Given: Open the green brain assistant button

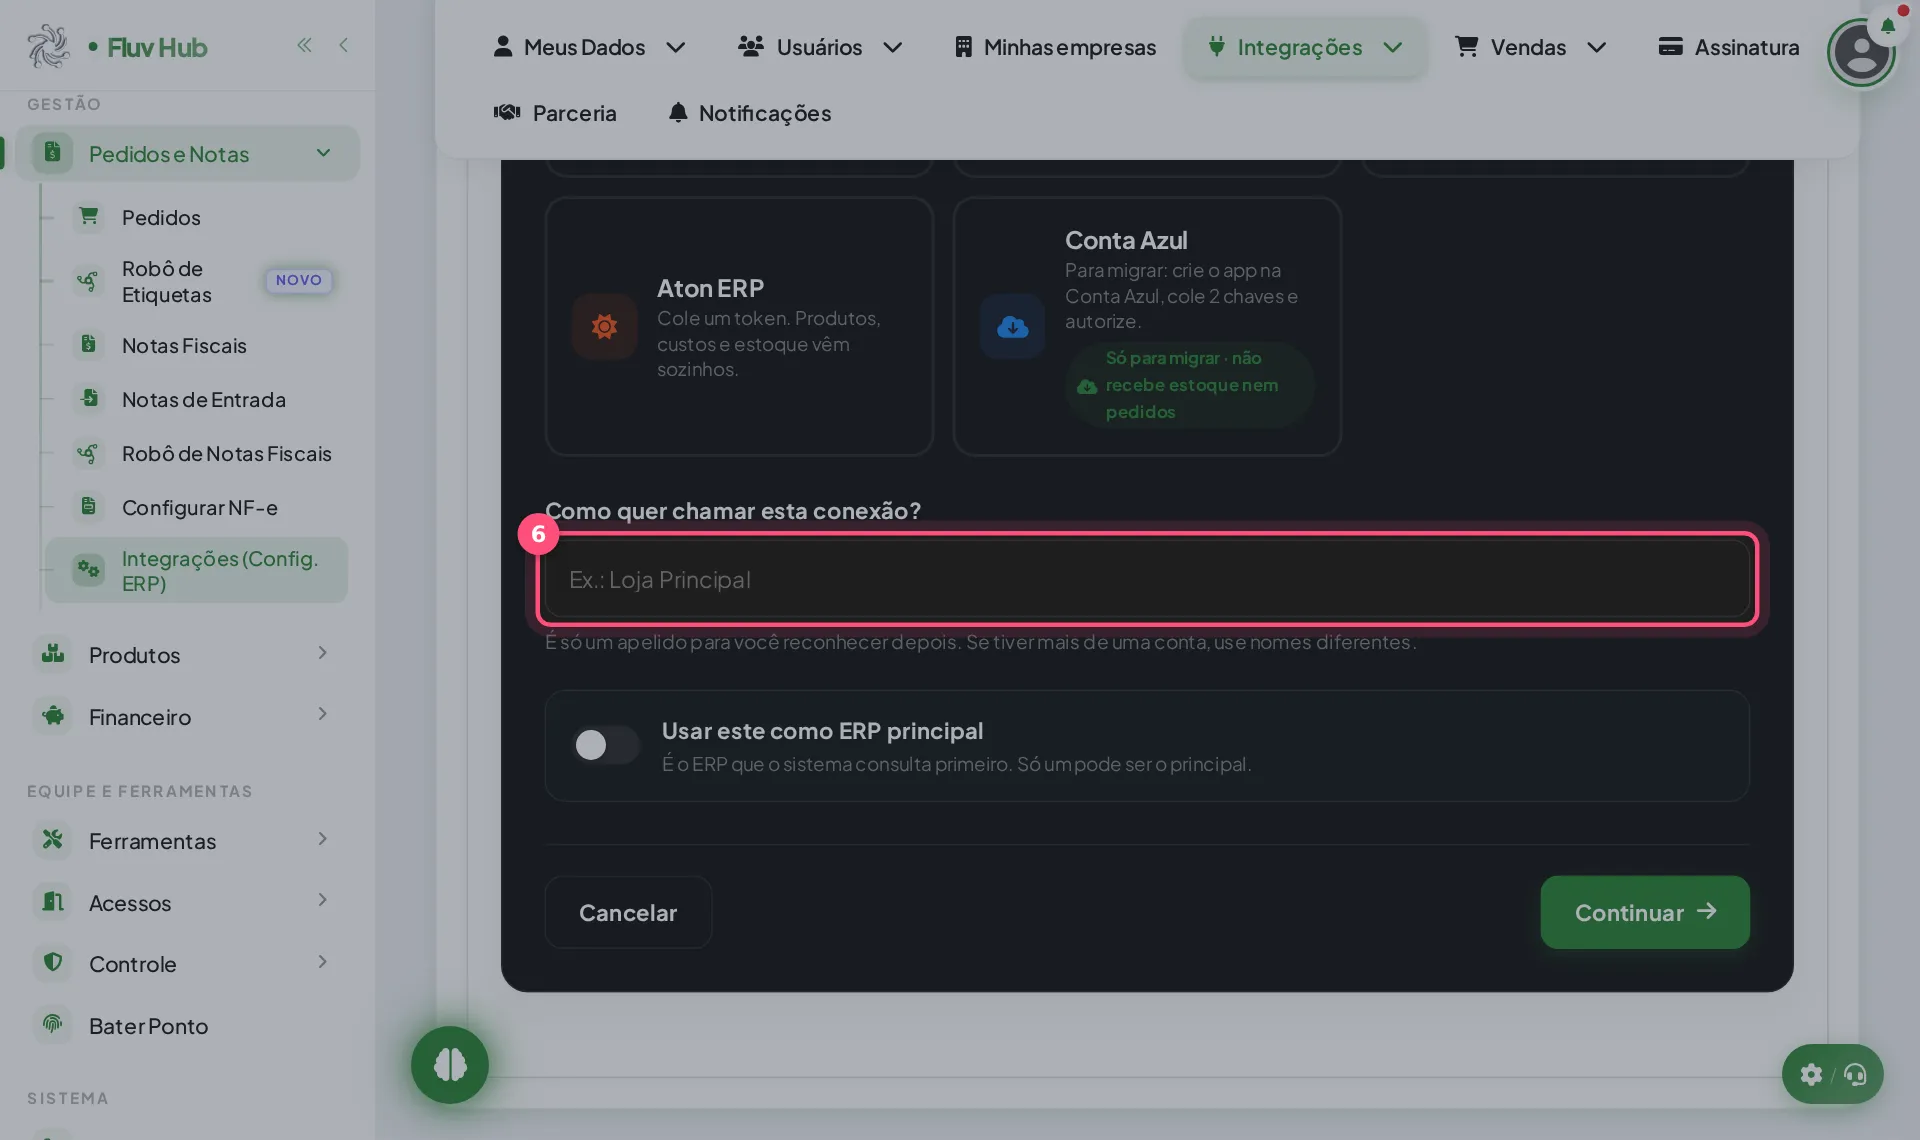Looking at the screenshot, I should click(450, 1065).
